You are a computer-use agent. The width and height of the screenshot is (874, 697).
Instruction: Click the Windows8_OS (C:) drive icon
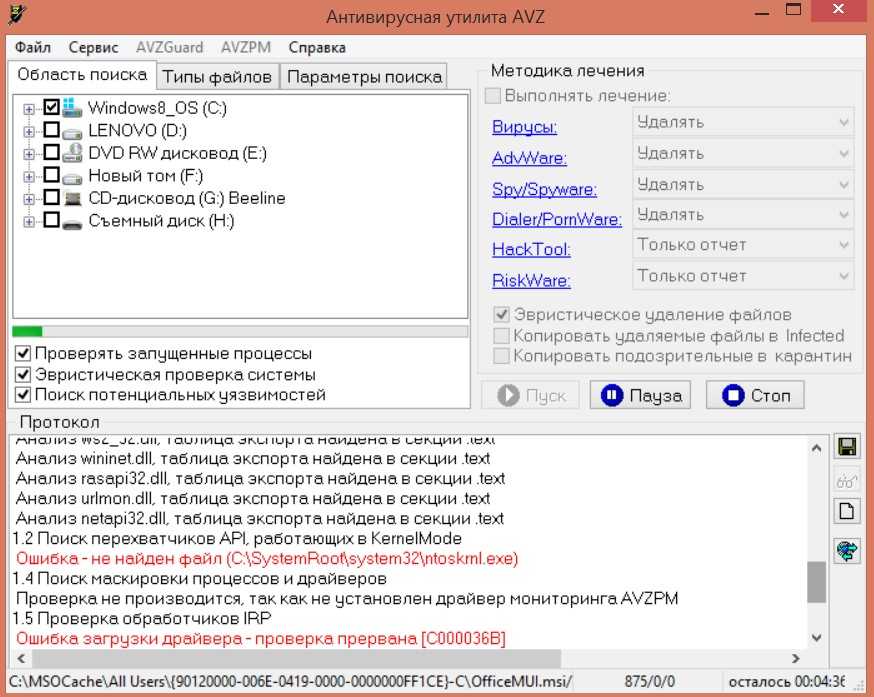pos(73,107)
